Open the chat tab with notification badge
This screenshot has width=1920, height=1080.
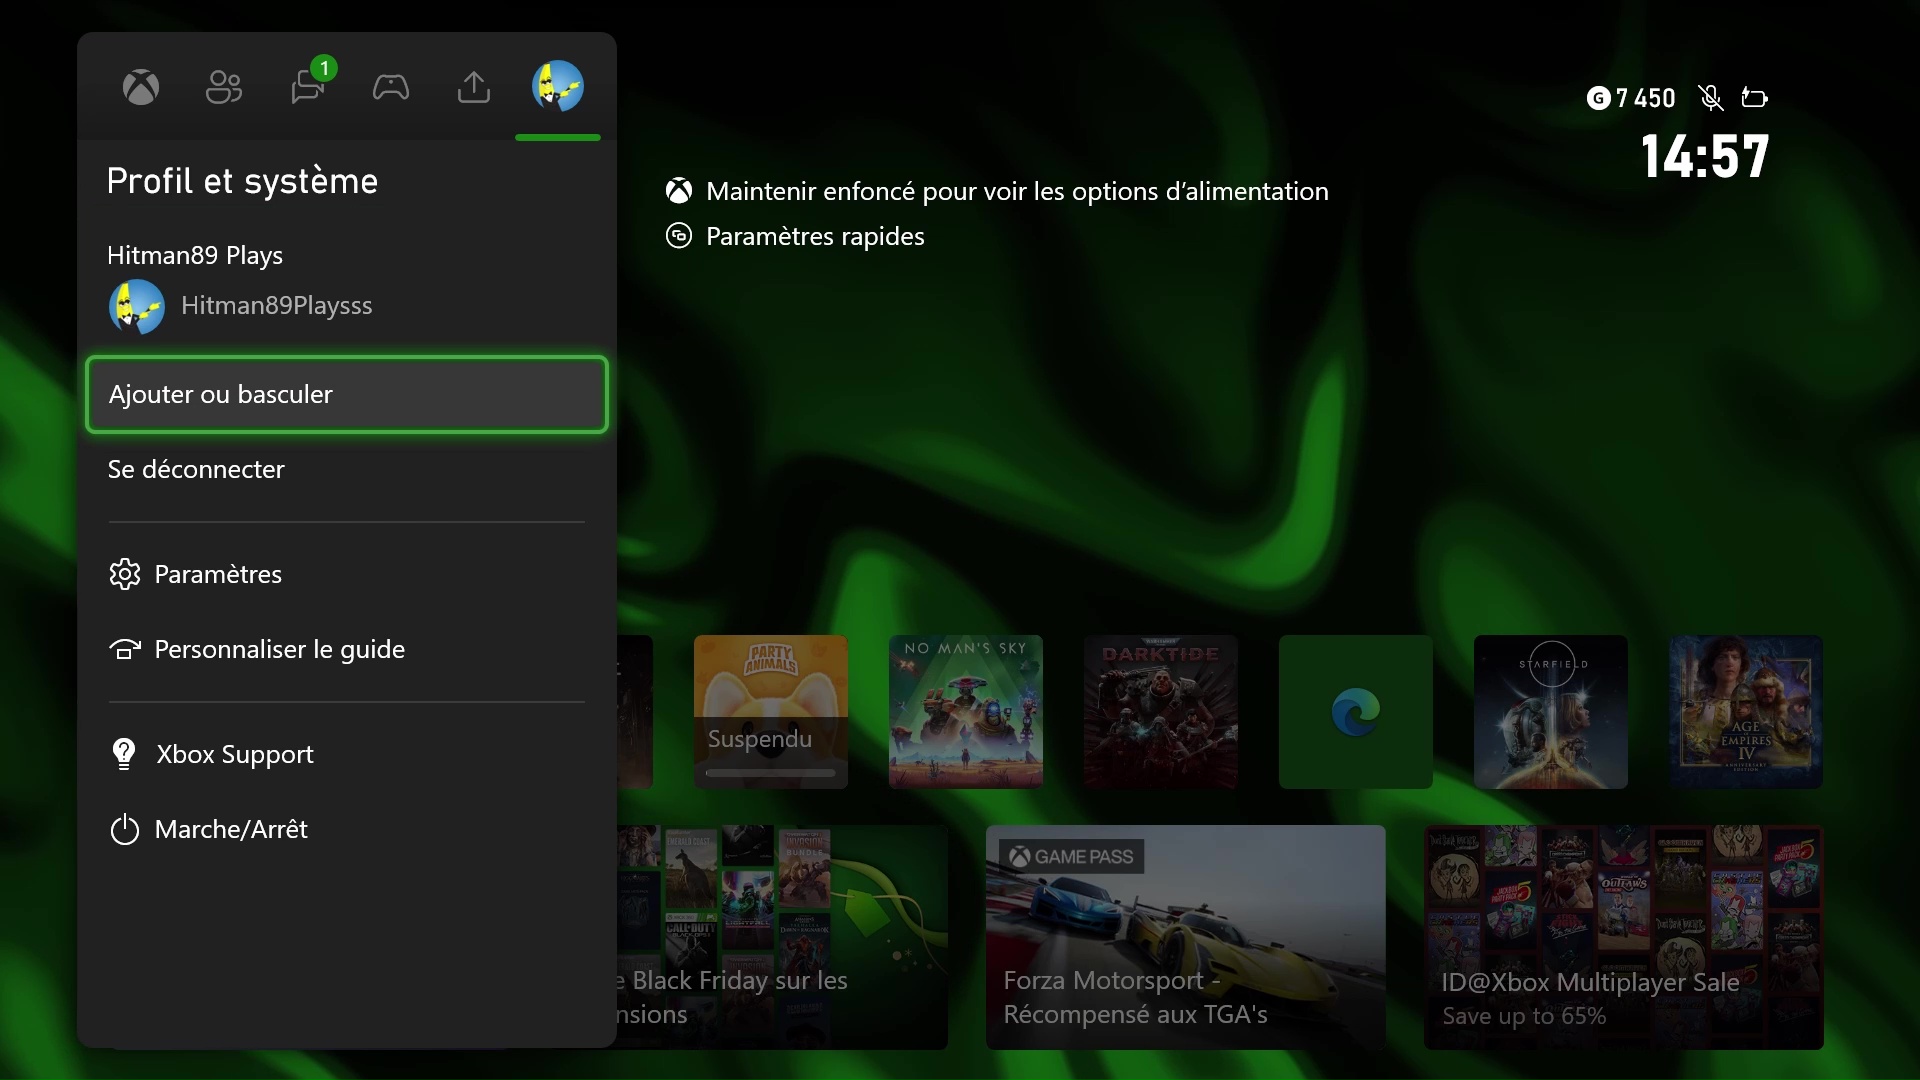click(x=309, y=86)
